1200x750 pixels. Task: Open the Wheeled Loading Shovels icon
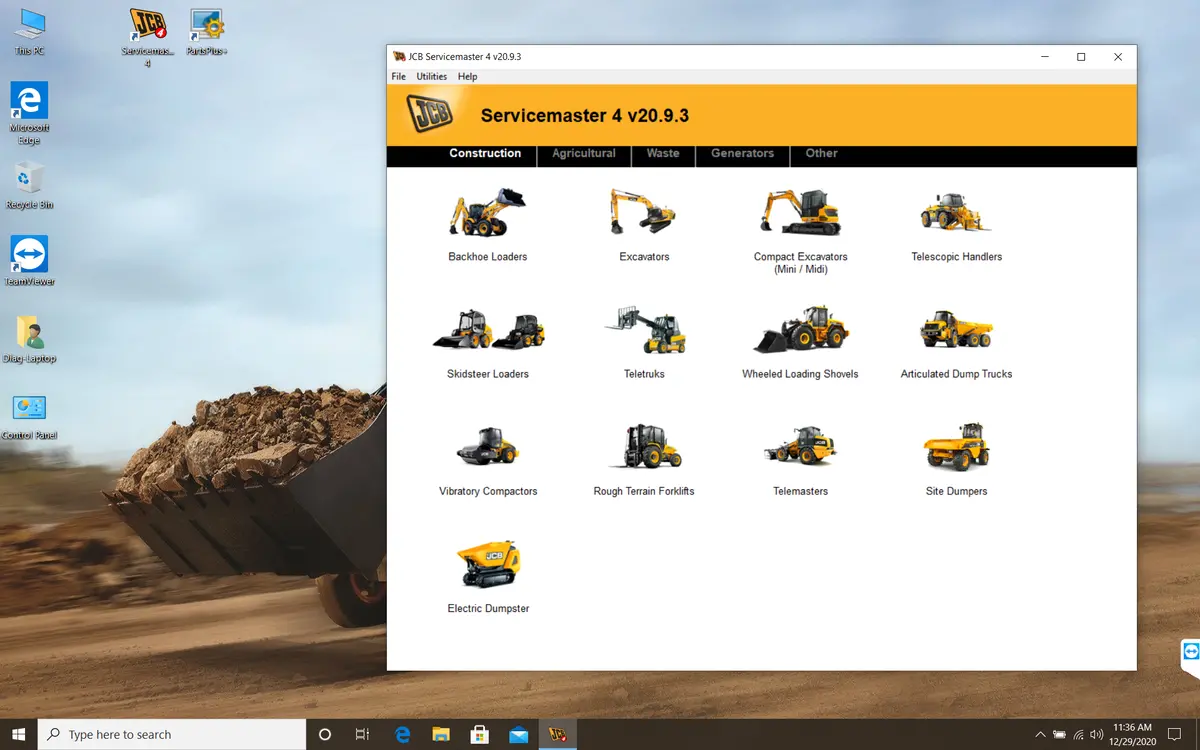(x=800, y=329)
